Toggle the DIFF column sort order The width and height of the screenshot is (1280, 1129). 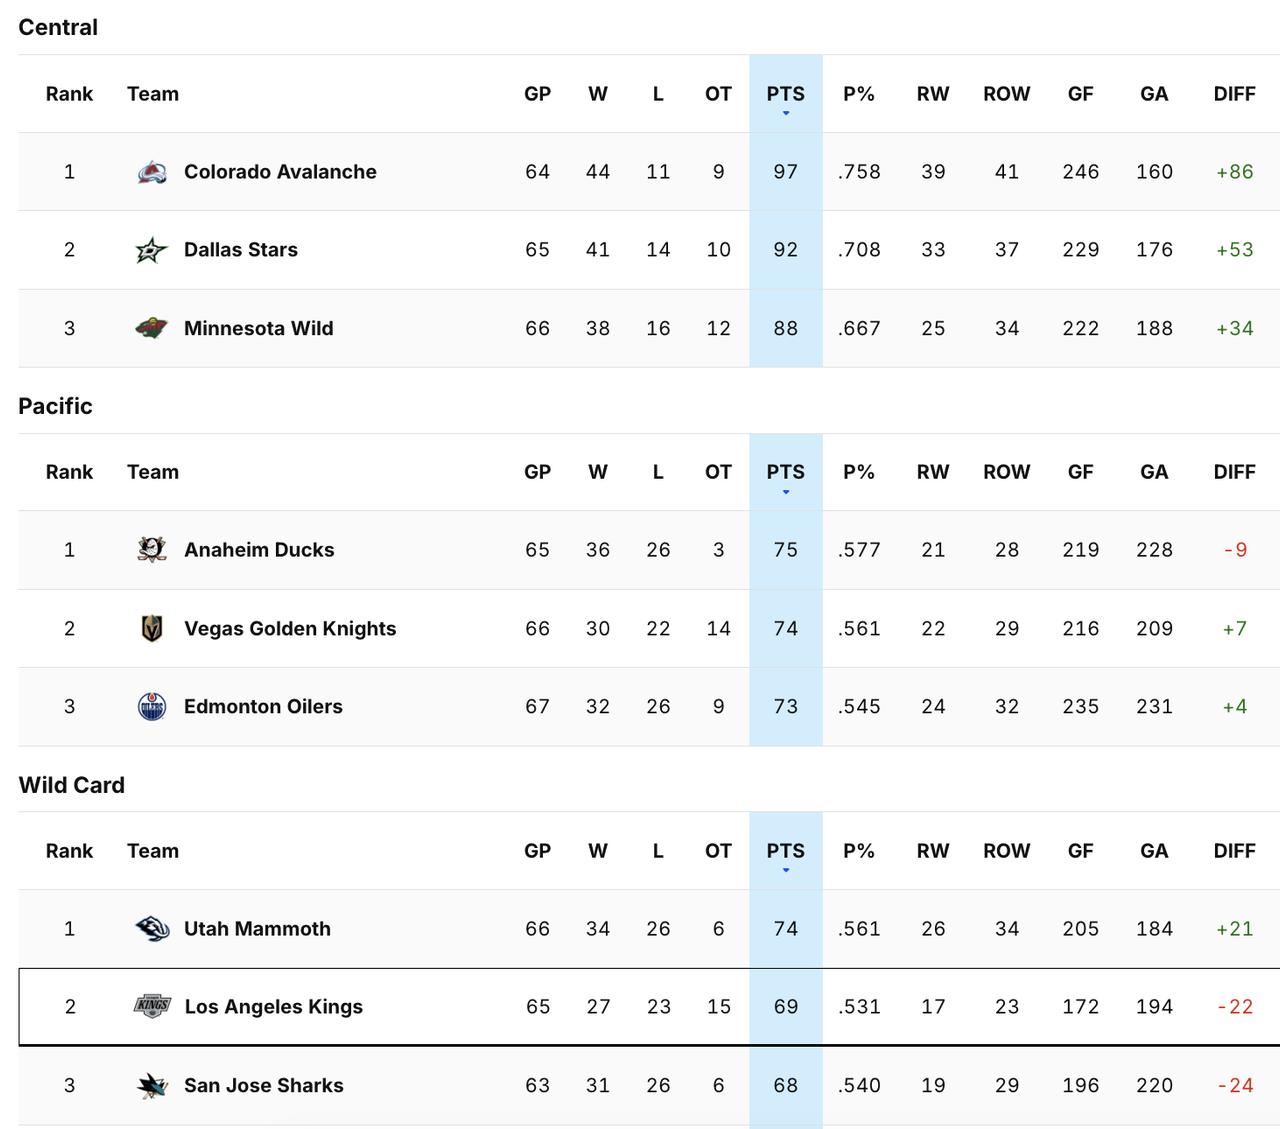[x=1234, y=93]
